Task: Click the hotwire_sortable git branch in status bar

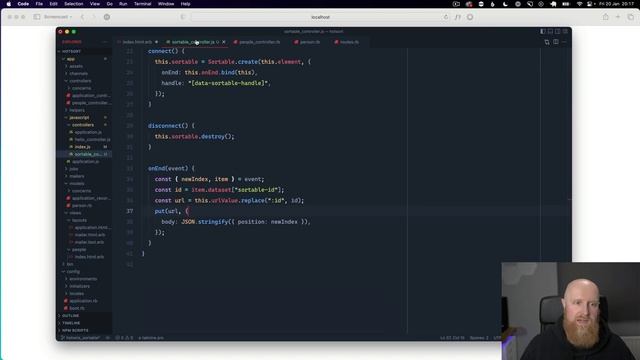Action: pos(80,338)
